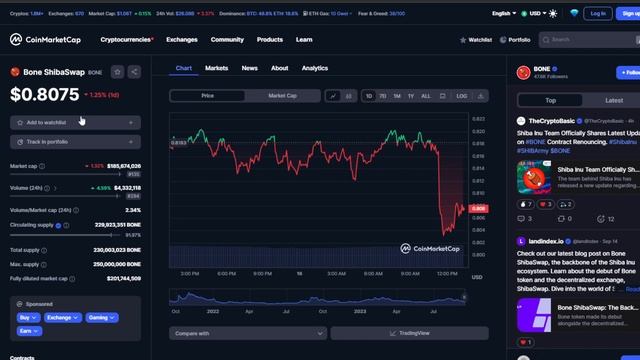The image size is (640, 360).
Task: Star Bone ShibaSwap as a favorite
Action: (118, 72)
